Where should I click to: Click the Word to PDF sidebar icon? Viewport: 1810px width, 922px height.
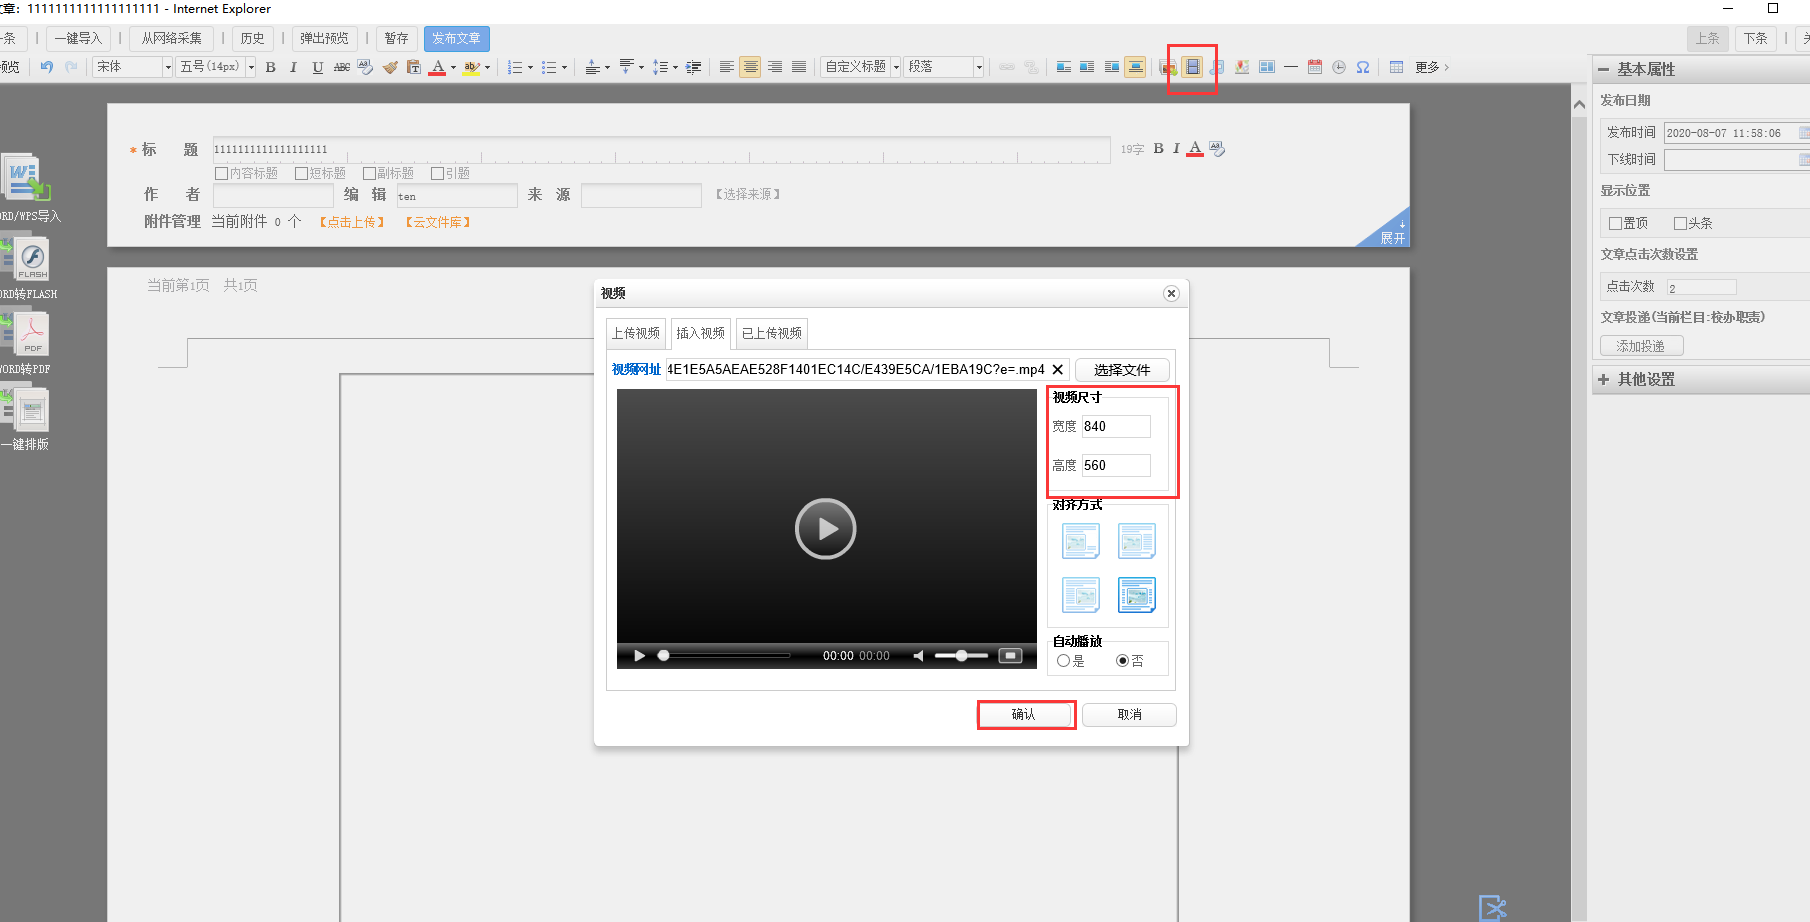coord(31,335)
